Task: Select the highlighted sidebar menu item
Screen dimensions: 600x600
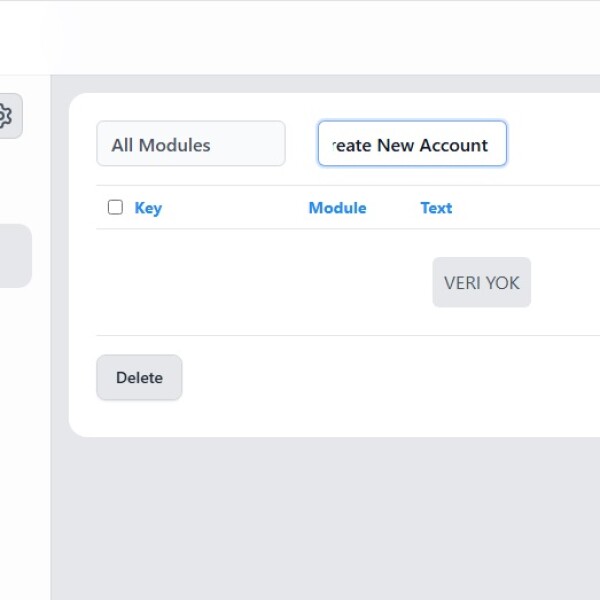Action: tap(15, 256)
